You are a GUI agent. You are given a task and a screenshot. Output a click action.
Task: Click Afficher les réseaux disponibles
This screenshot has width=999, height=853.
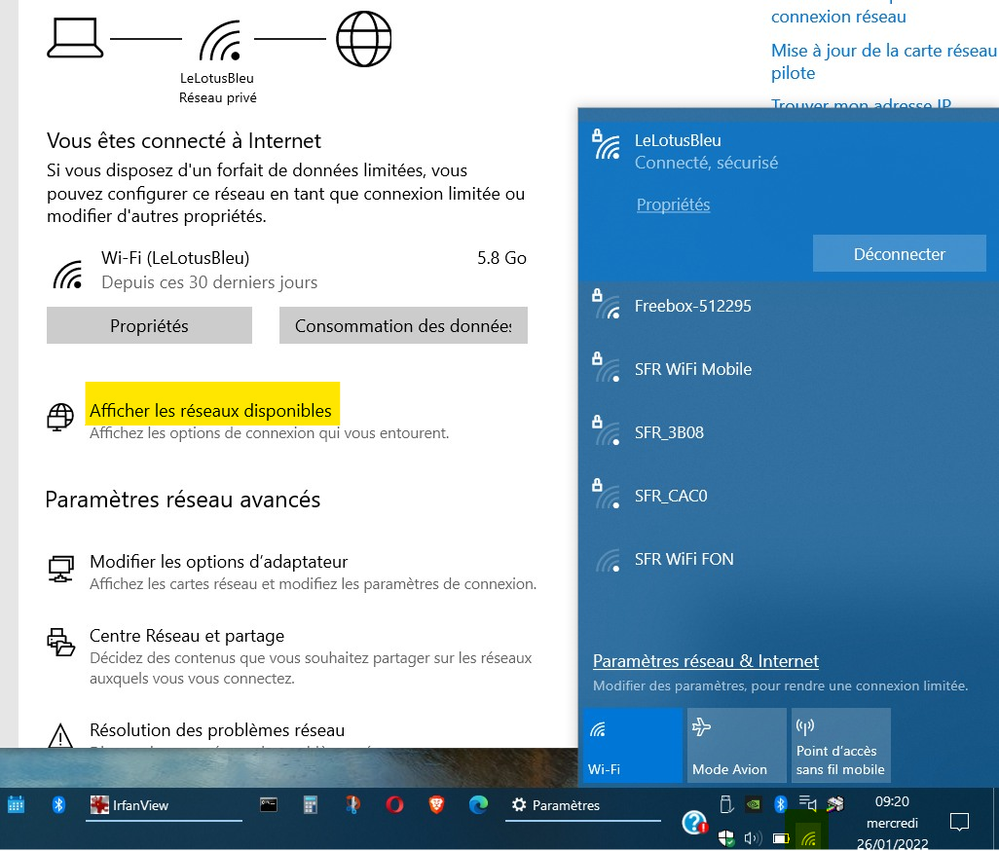click(x=210, y=411)
